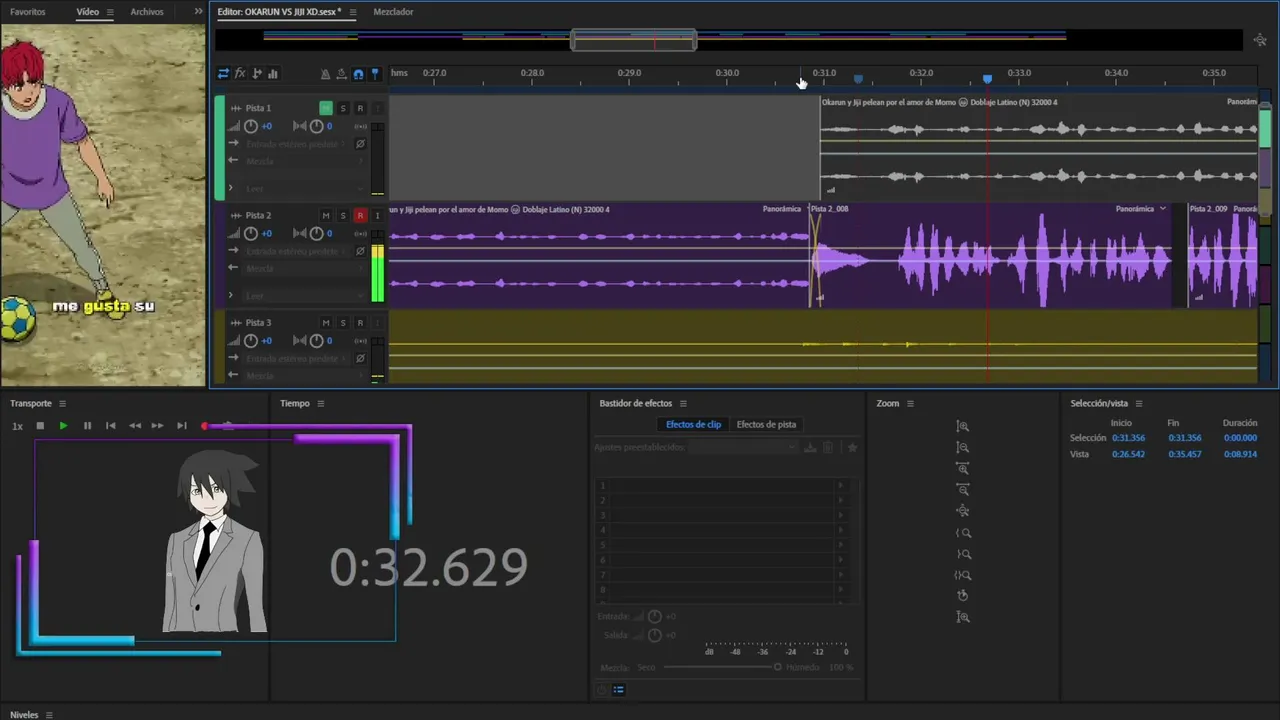This screenshot has width=1280, height=720.
Task: Open the Mezclador tab
Action: [x=393, y=12]
